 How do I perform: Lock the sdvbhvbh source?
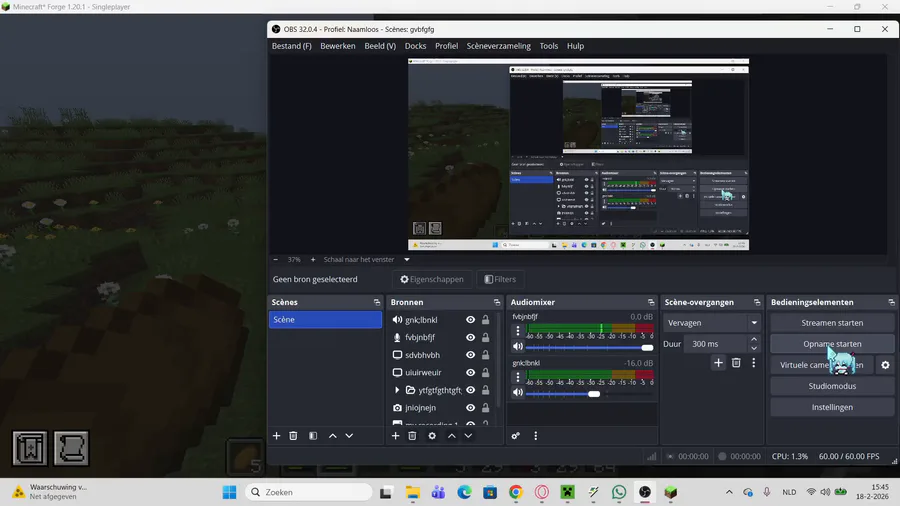click(x=486, y=355)
